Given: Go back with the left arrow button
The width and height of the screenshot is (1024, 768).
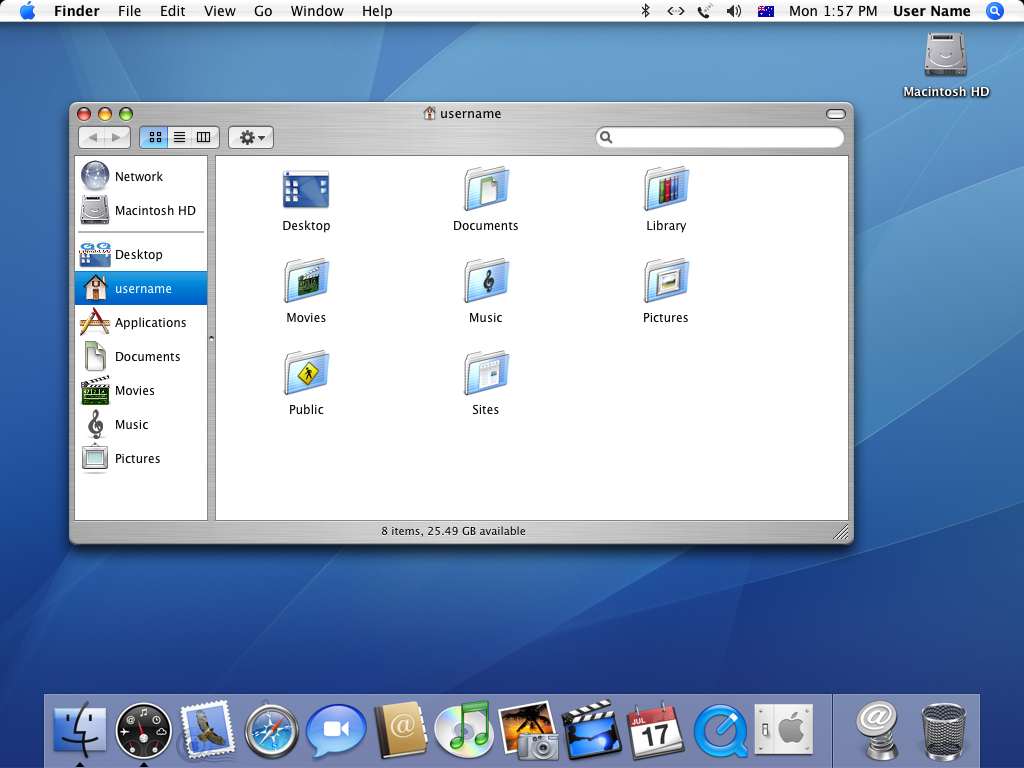Looking at the screenshot, I should pos(92,137).
